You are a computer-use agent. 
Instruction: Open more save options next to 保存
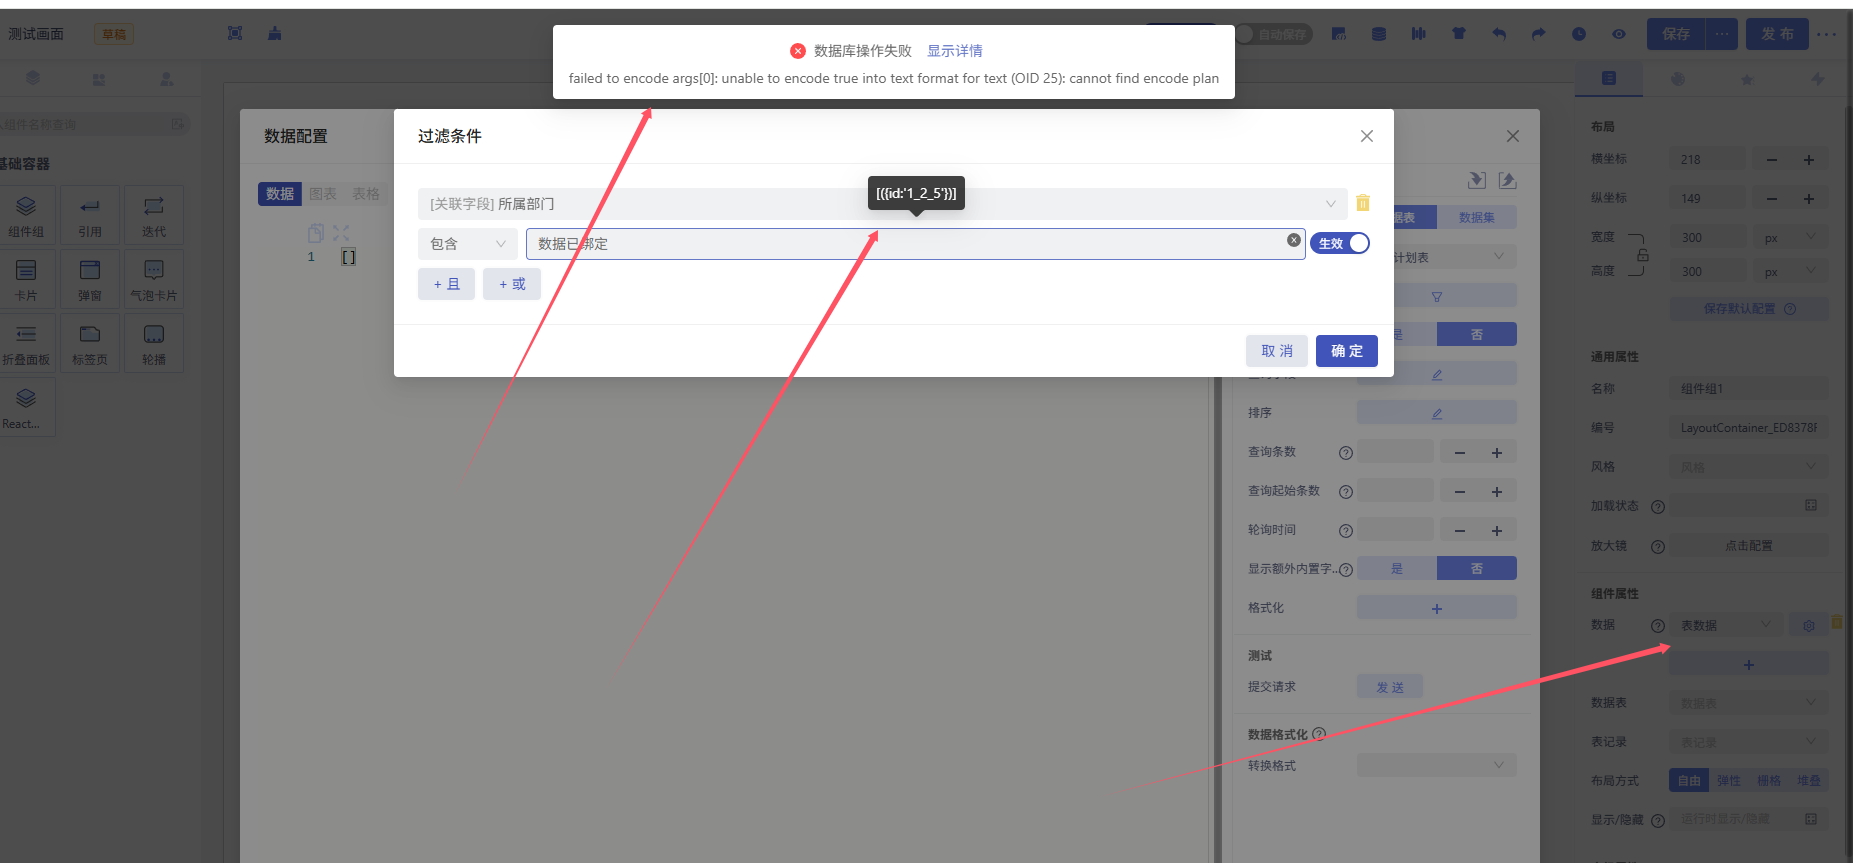point(1722,34)
